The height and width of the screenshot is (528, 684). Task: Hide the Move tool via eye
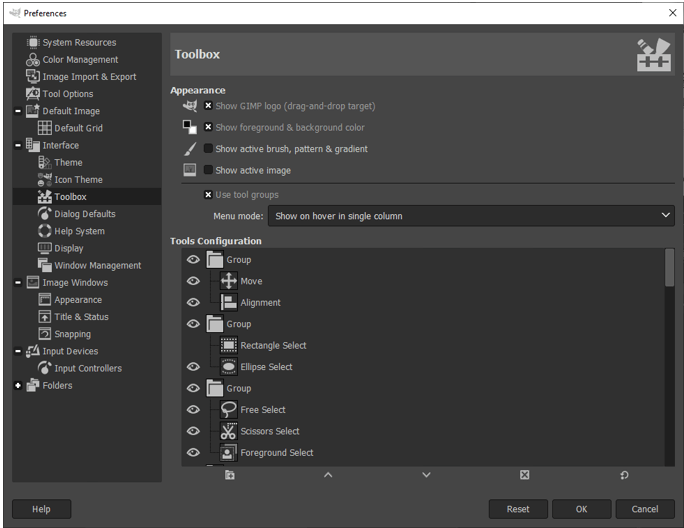(x=193, y=281)
